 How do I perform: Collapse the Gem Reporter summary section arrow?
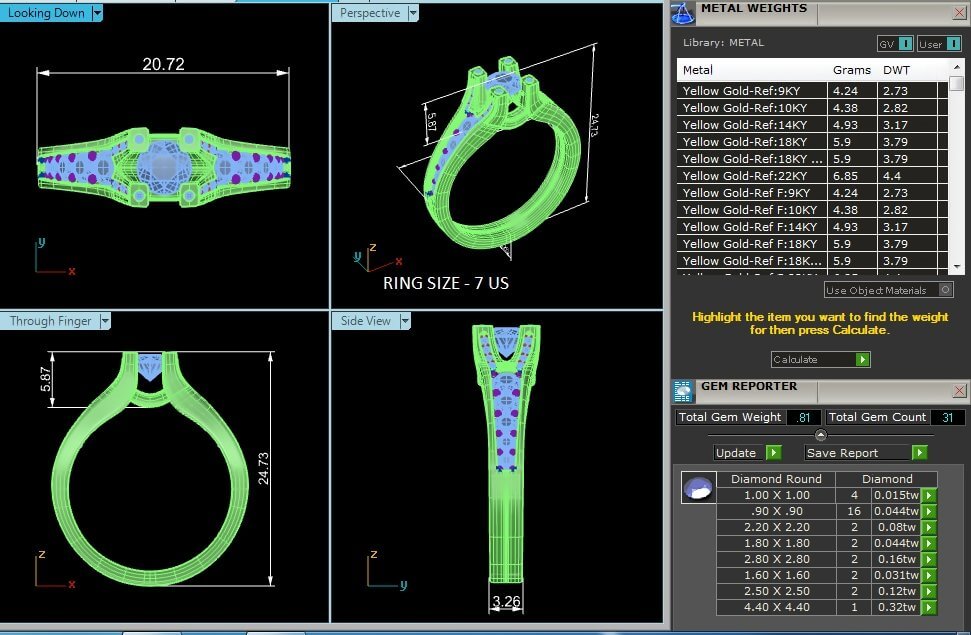820,435
